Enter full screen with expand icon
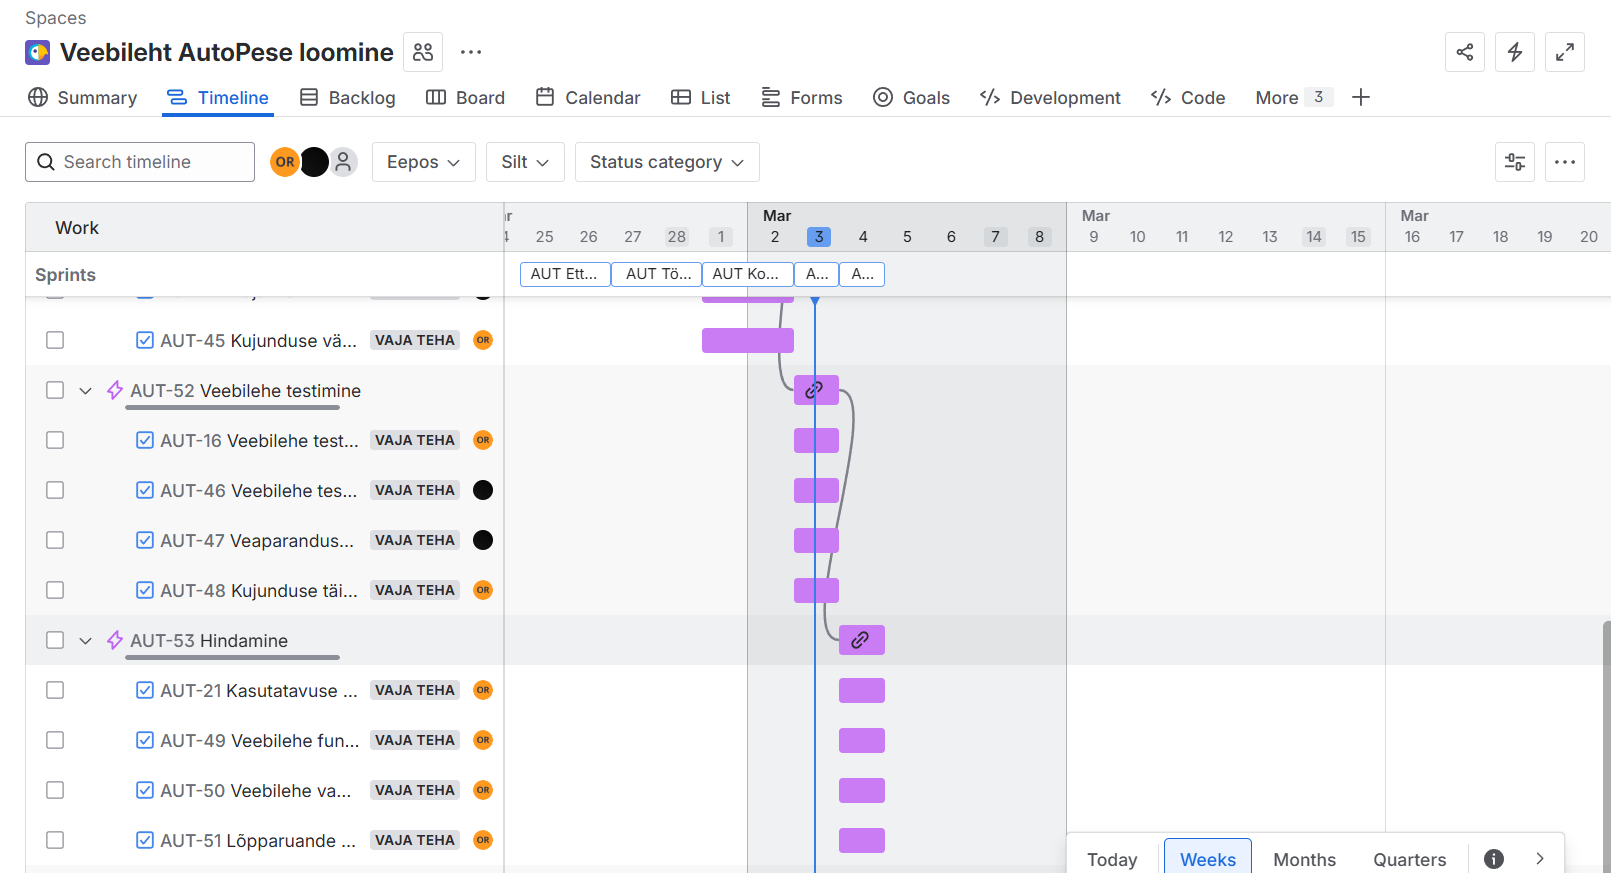 click(1564, 52)
